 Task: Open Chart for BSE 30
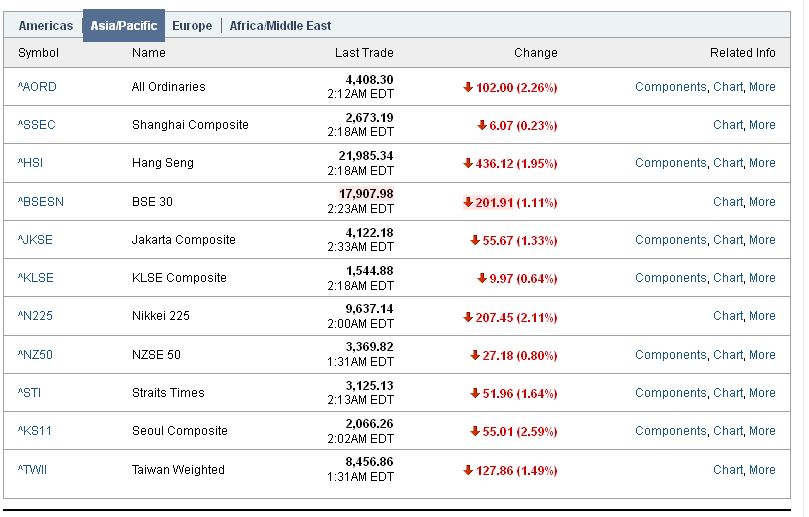[x=727, y=202]
